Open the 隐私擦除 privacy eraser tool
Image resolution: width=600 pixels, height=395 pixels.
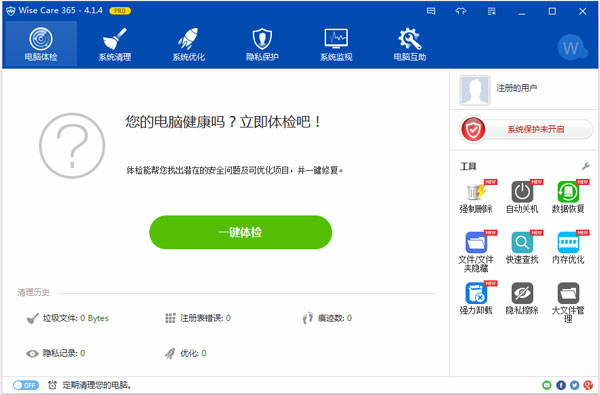[x=522, y=298]
